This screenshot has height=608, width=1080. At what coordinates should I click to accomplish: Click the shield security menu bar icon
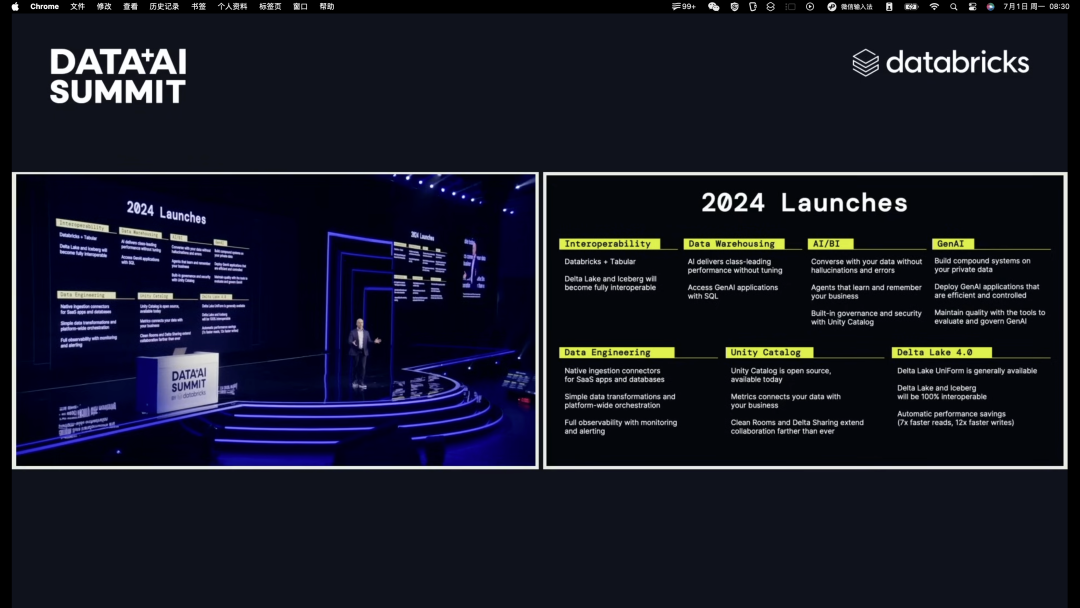pos(735,6)
